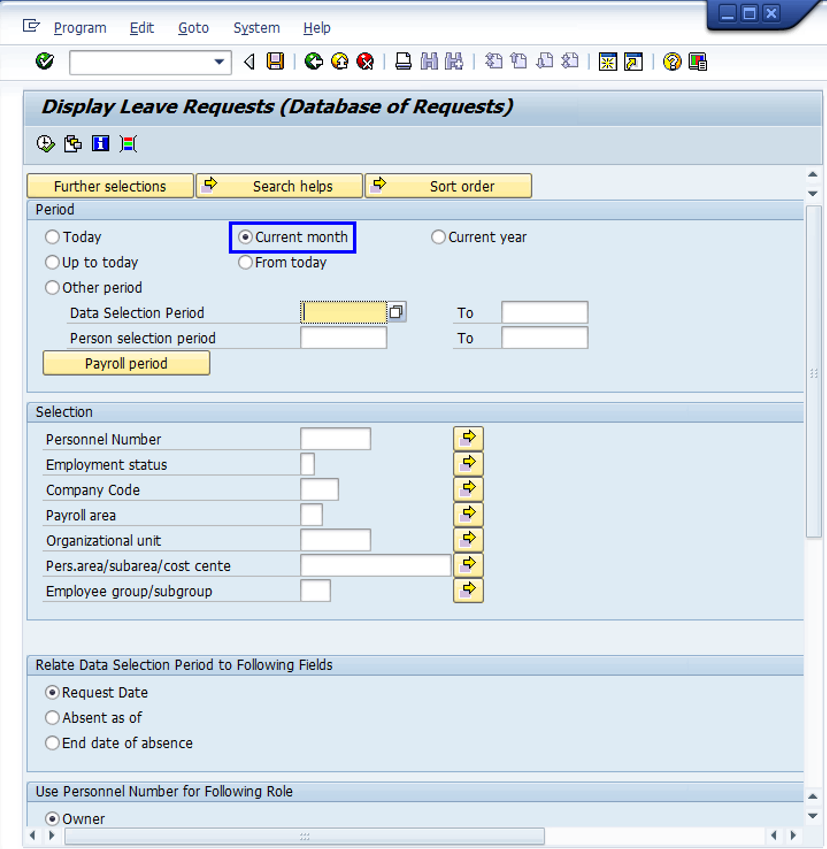Open multiple selection for Personnel Number

coord(468,439)
